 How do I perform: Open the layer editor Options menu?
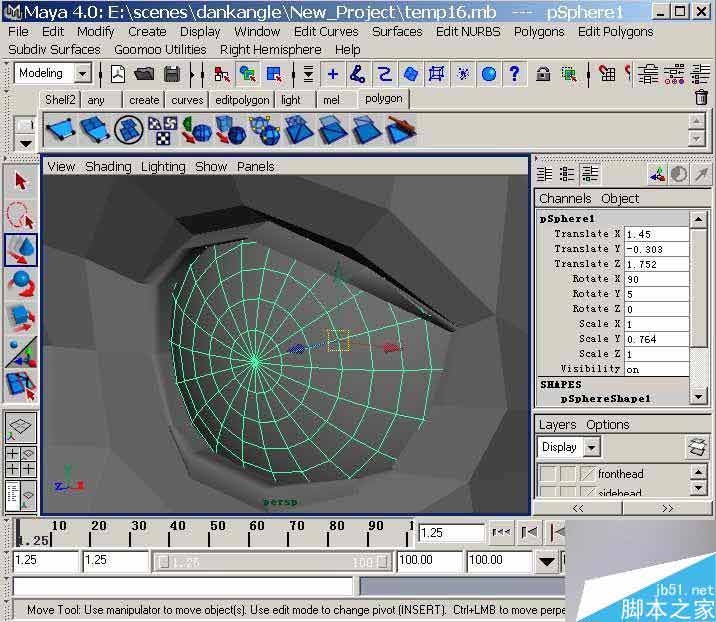tap(608, 425)
